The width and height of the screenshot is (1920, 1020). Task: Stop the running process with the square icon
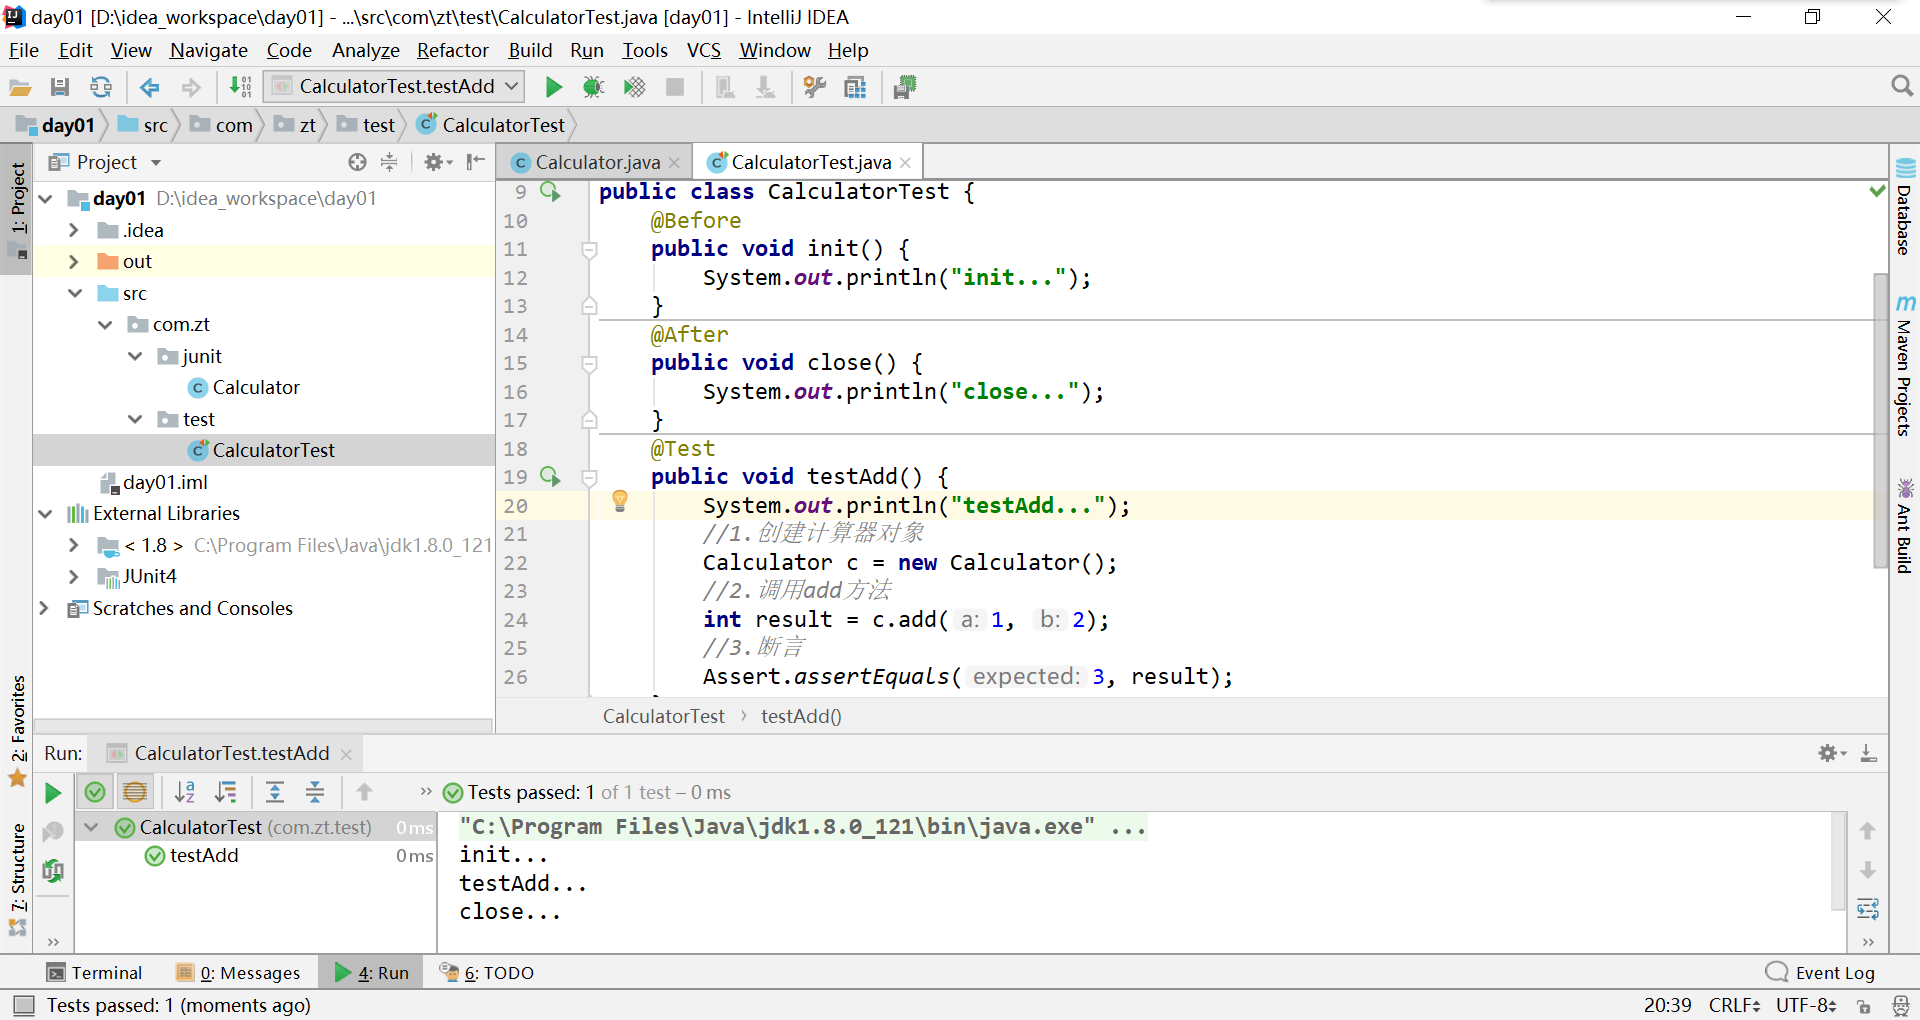[x=675, y=88]
